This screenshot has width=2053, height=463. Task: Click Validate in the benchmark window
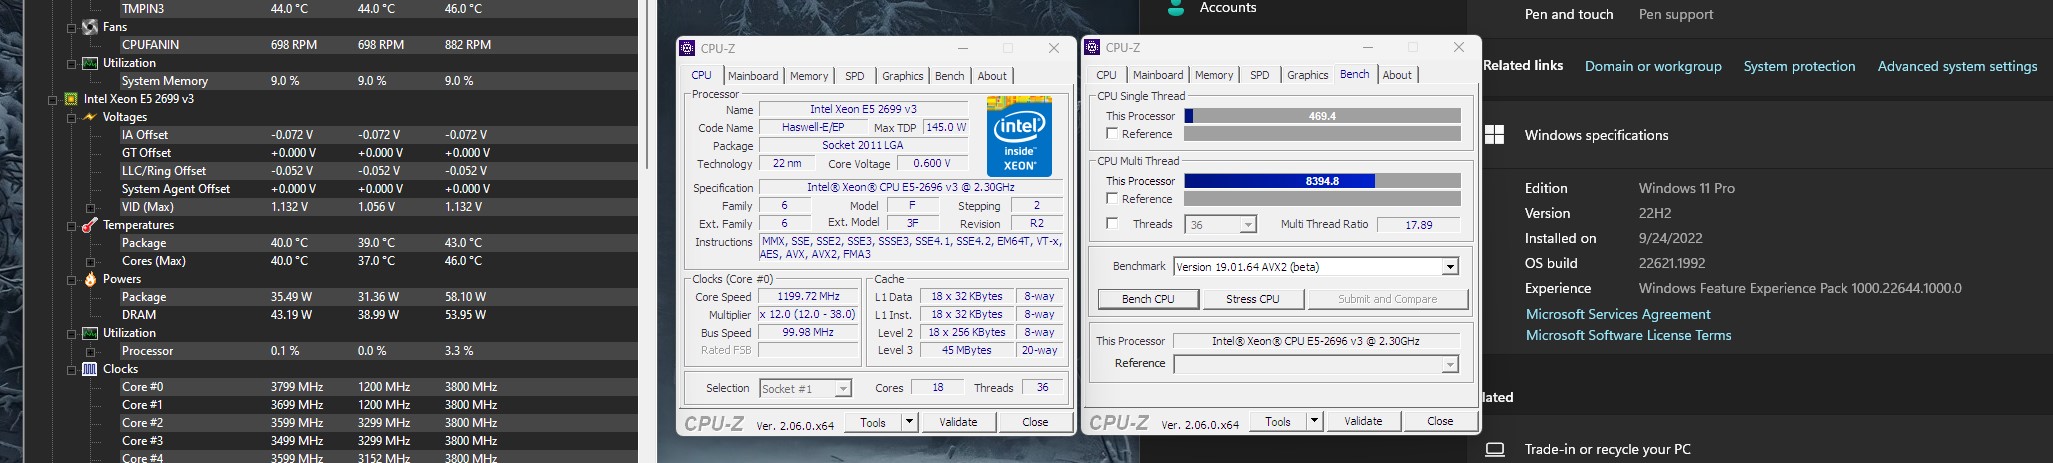coord(1363,422)
